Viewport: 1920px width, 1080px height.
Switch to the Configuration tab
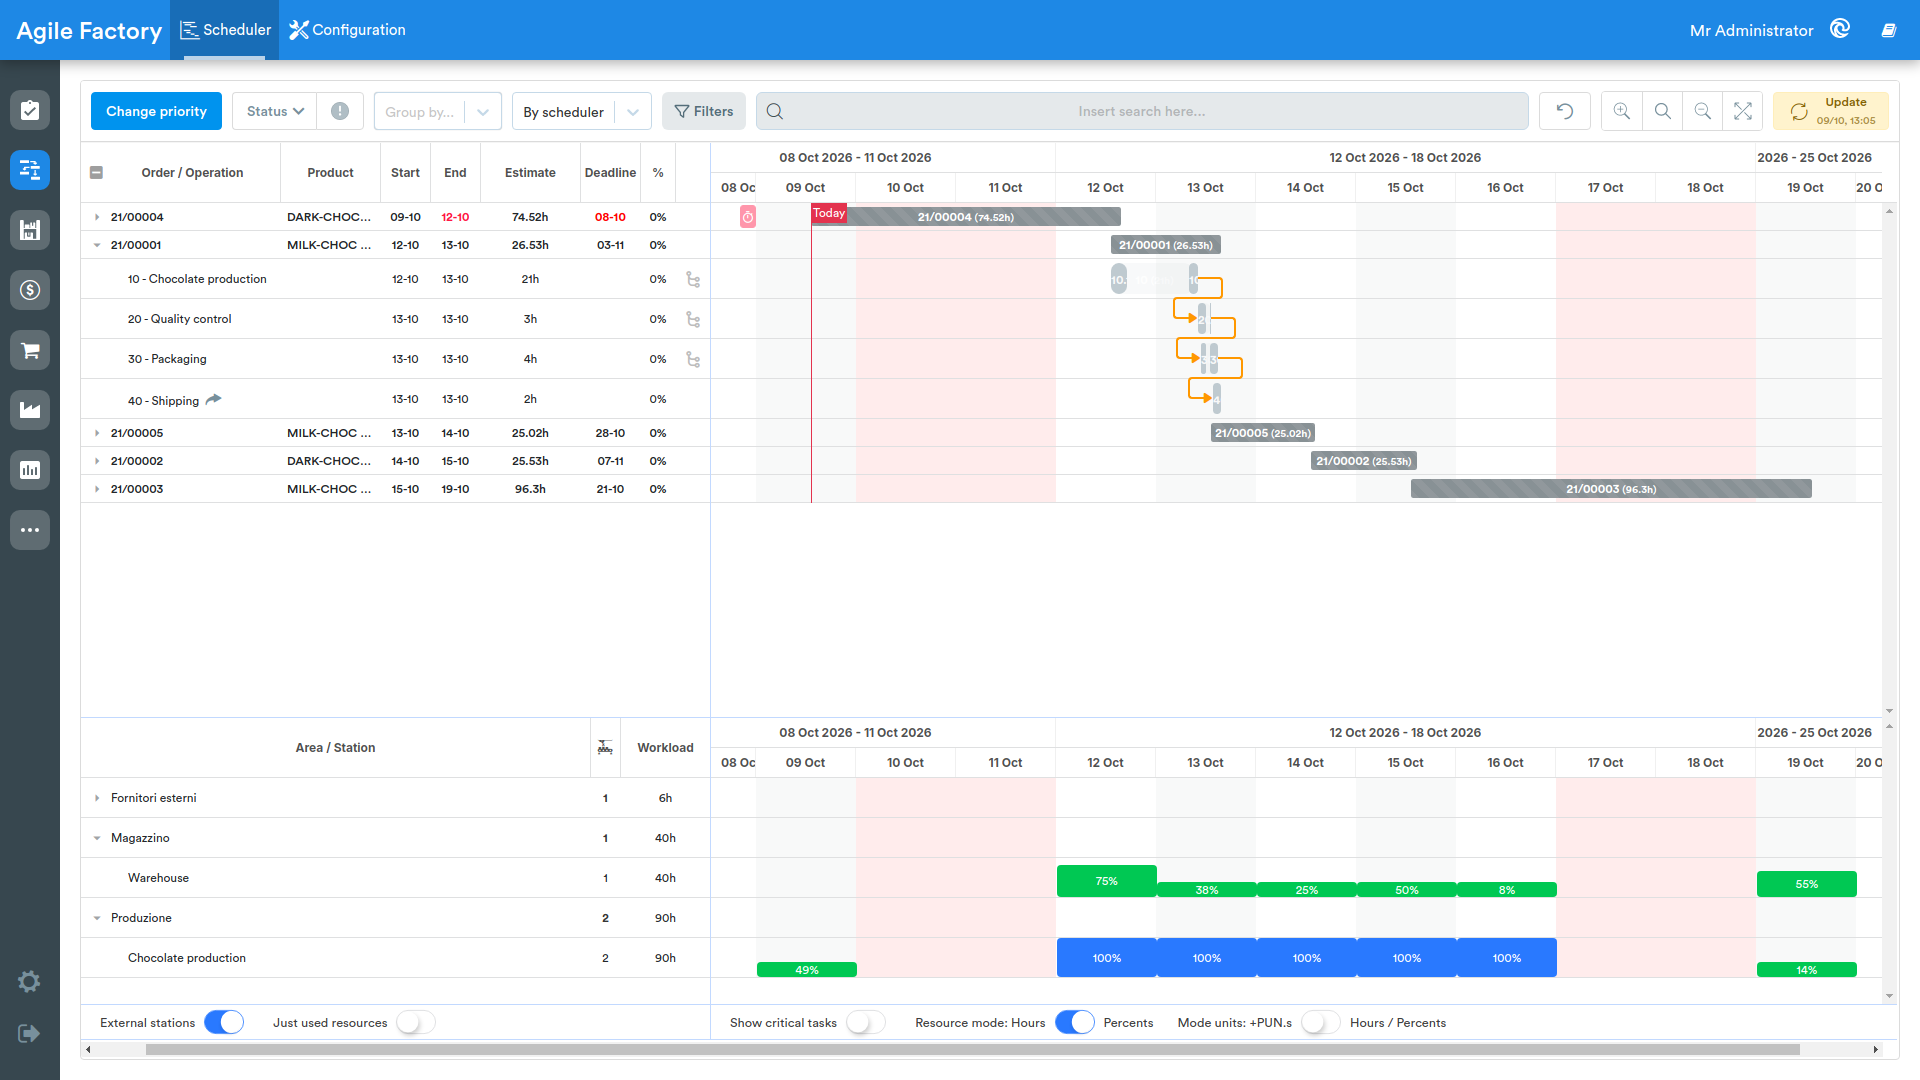pyautogui.click(x=347, y=30)
